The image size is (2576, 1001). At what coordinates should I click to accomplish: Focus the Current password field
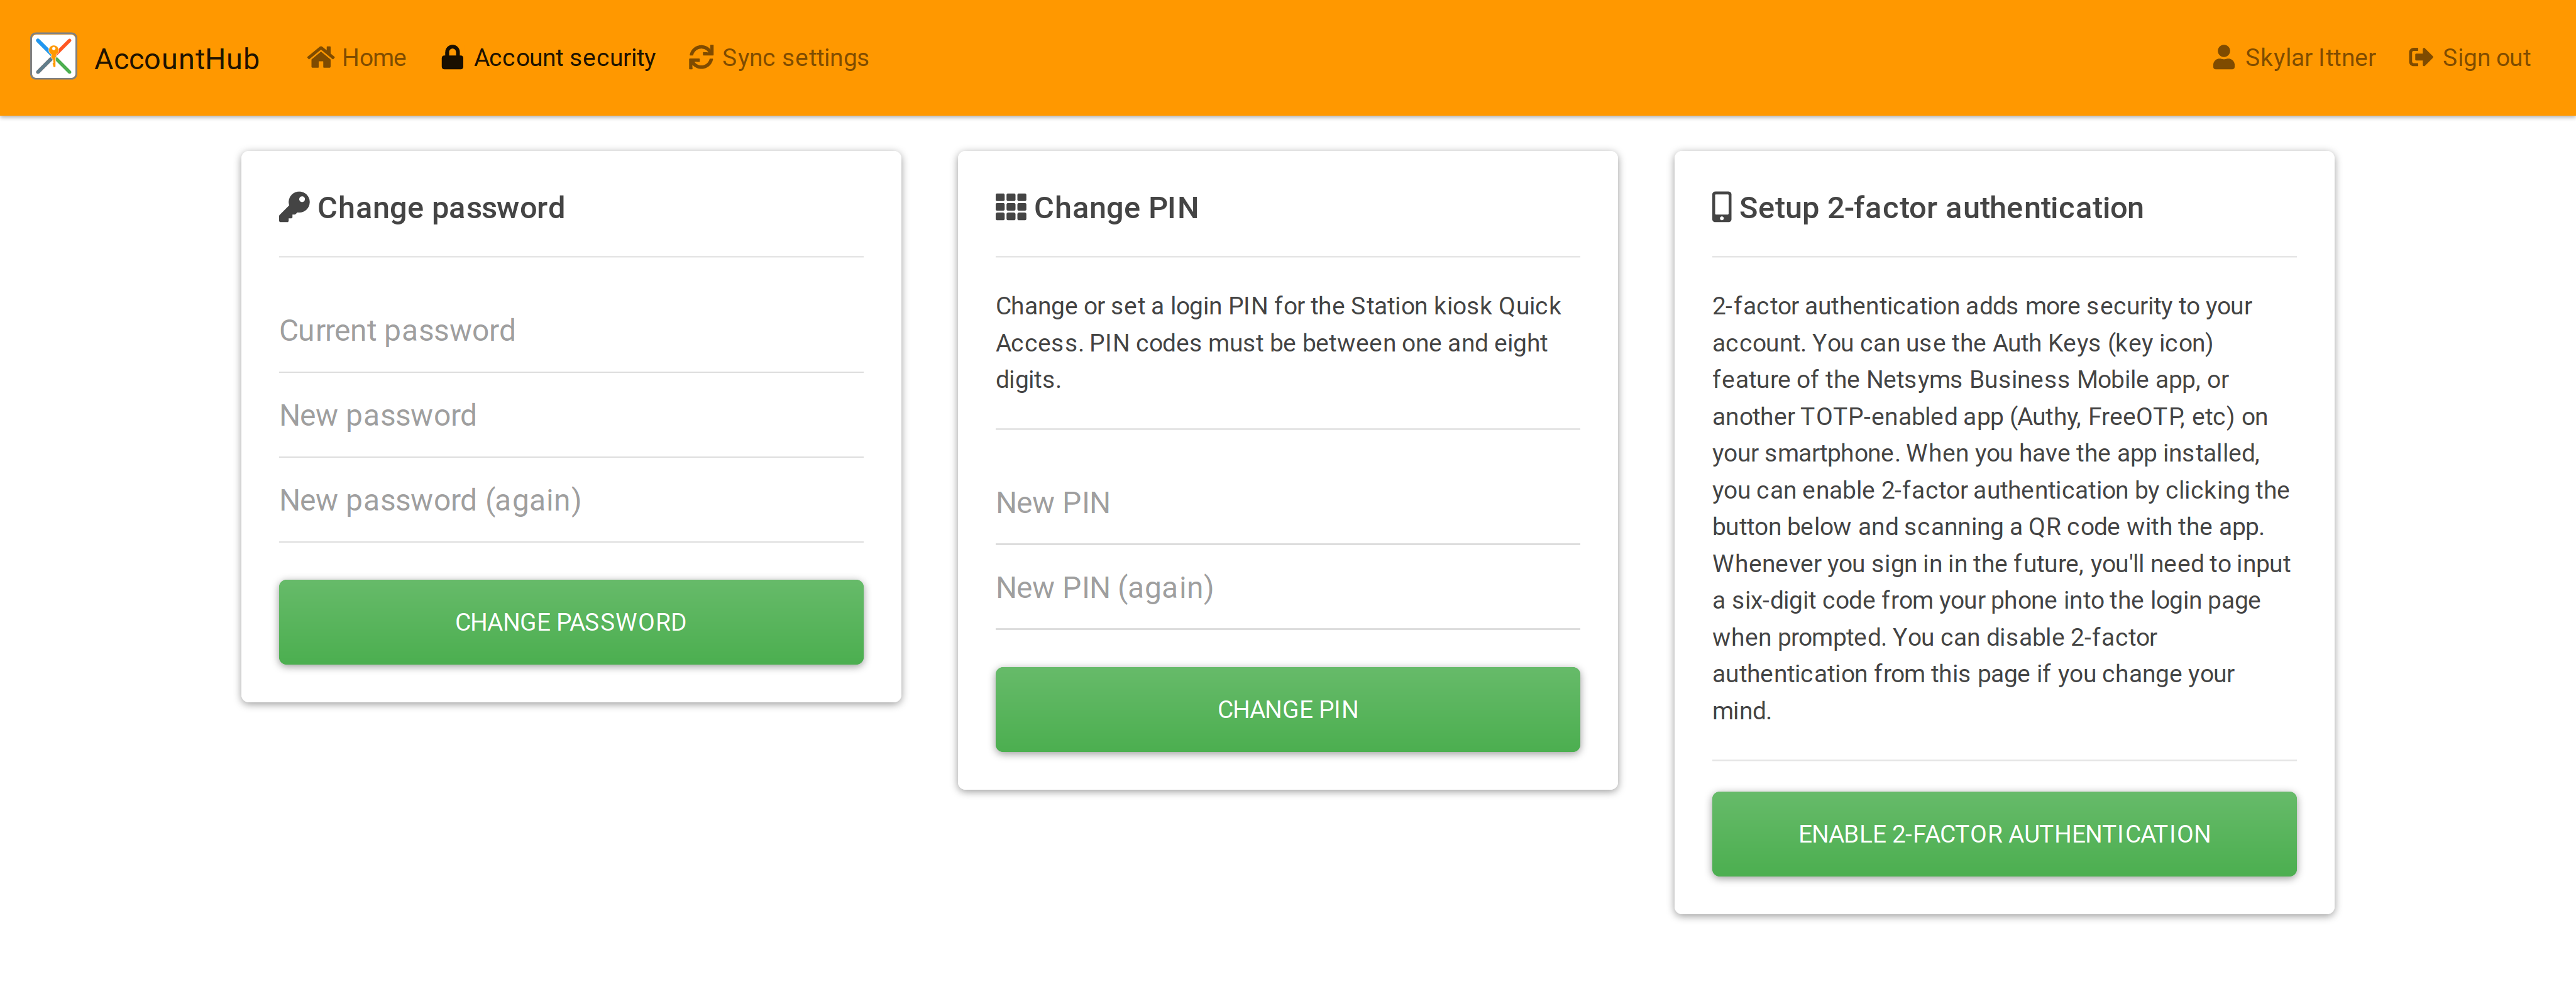coord(571,331)
